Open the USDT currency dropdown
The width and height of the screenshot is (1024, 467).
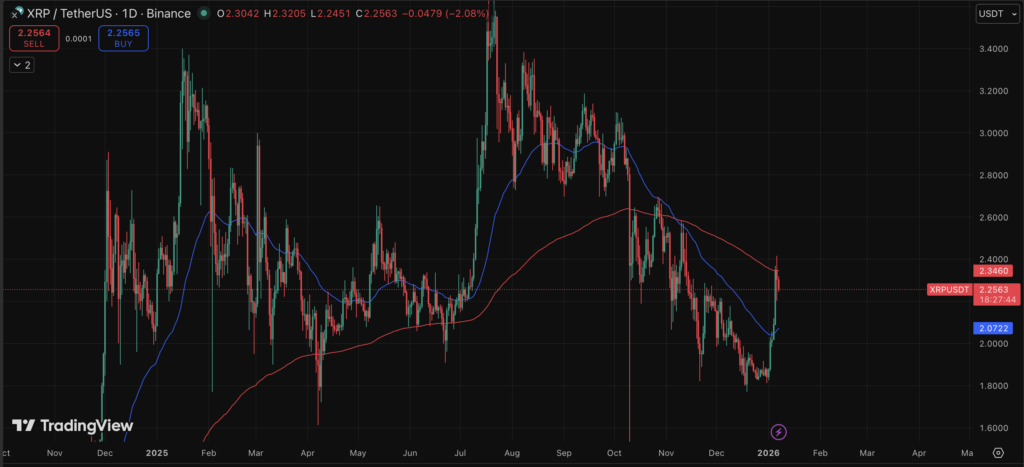(x=993, y=13)
